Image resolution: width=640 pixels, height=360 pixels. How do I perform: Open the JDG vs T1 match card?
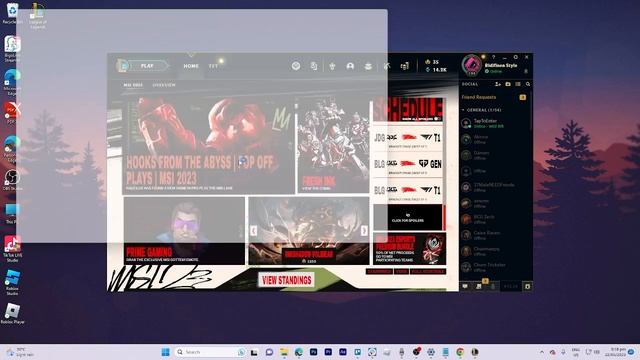[x=408, y=138]
